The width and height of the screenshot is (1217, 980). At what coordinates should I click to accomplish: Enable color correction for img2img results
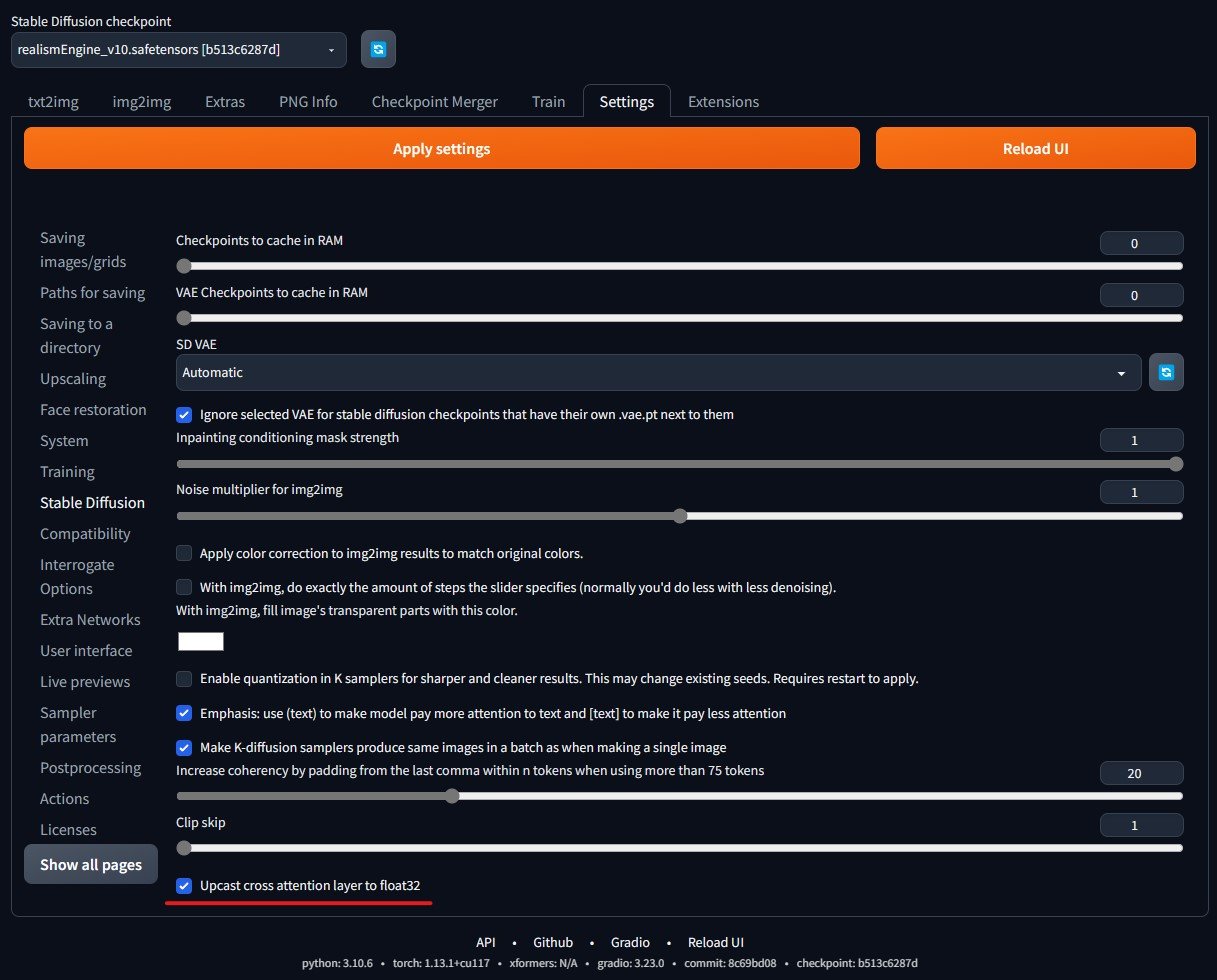tap(184, 553)
